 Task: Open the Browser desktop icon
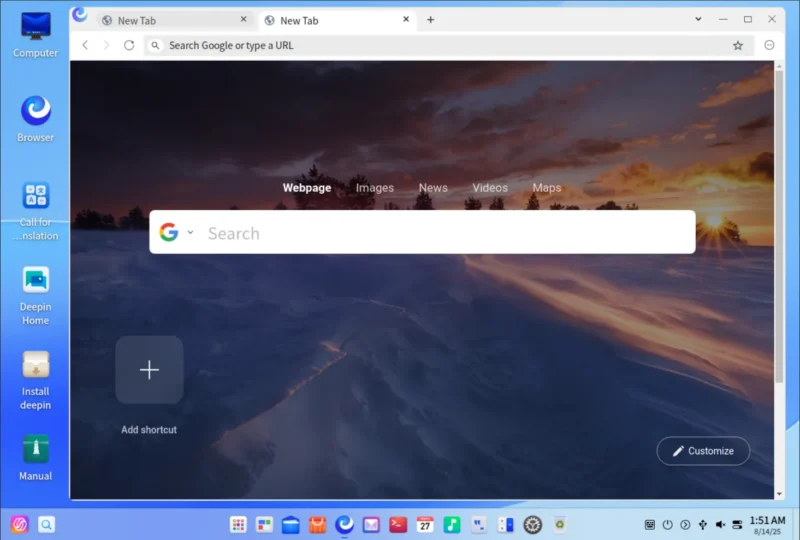tap(36, 118)
